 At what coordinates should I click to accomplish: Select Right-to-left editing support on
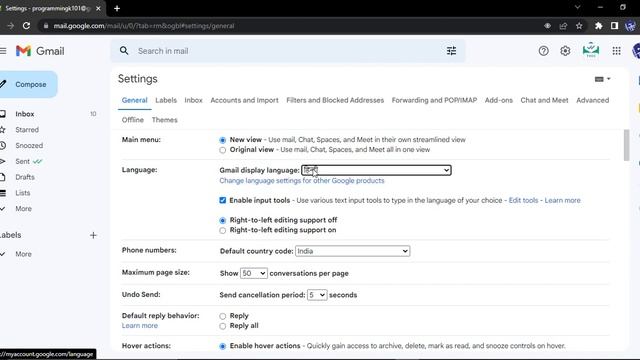click(222, 231)
